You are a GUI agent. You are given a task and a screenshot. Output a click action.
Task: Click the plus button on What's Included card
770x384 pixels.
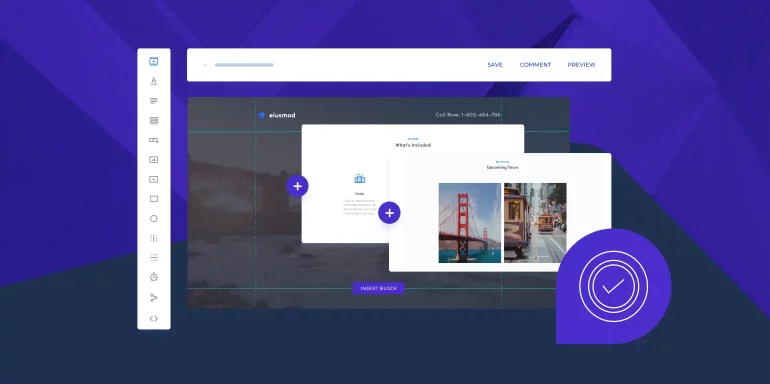coord(297,186)
